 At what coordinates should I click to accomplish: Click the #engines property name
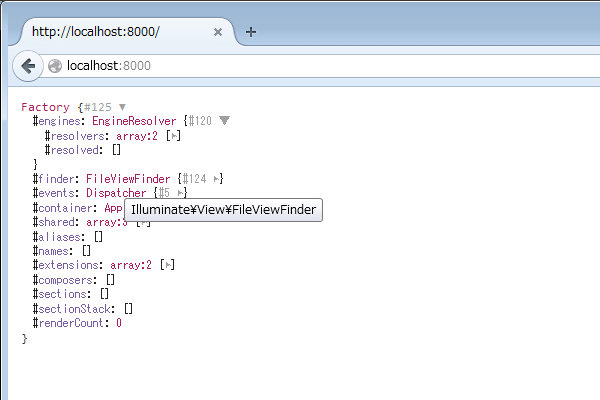[57, 121]
